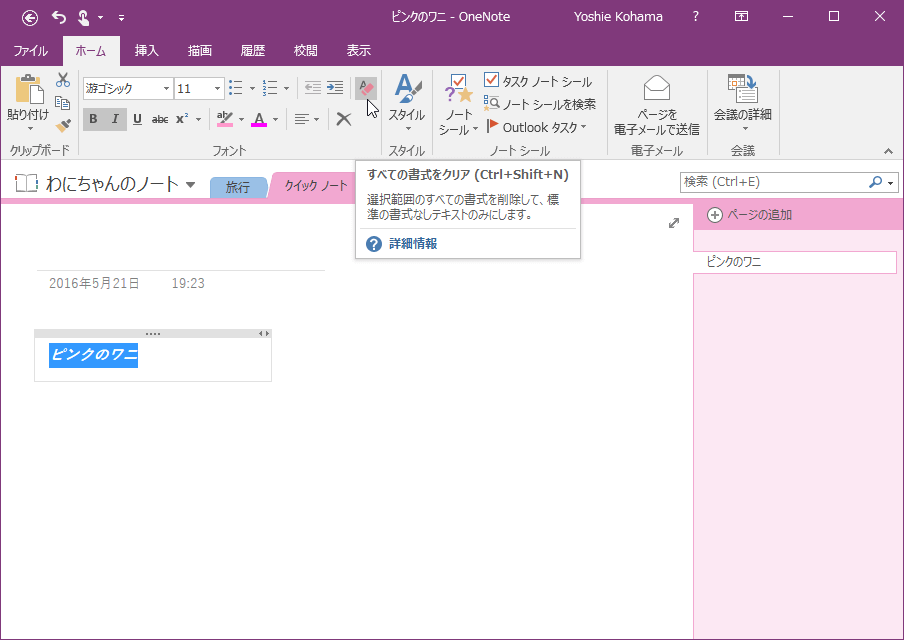Click the Increase Indent icon
The height and width of the screenshot is (640, 904).
[x=335, y=88]
